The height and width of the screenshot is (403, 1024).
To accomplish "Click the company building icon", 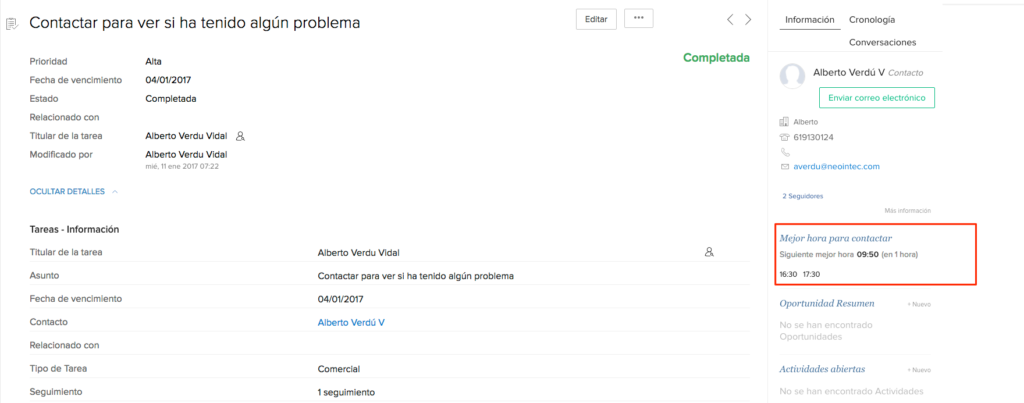I will pos(784,122).
